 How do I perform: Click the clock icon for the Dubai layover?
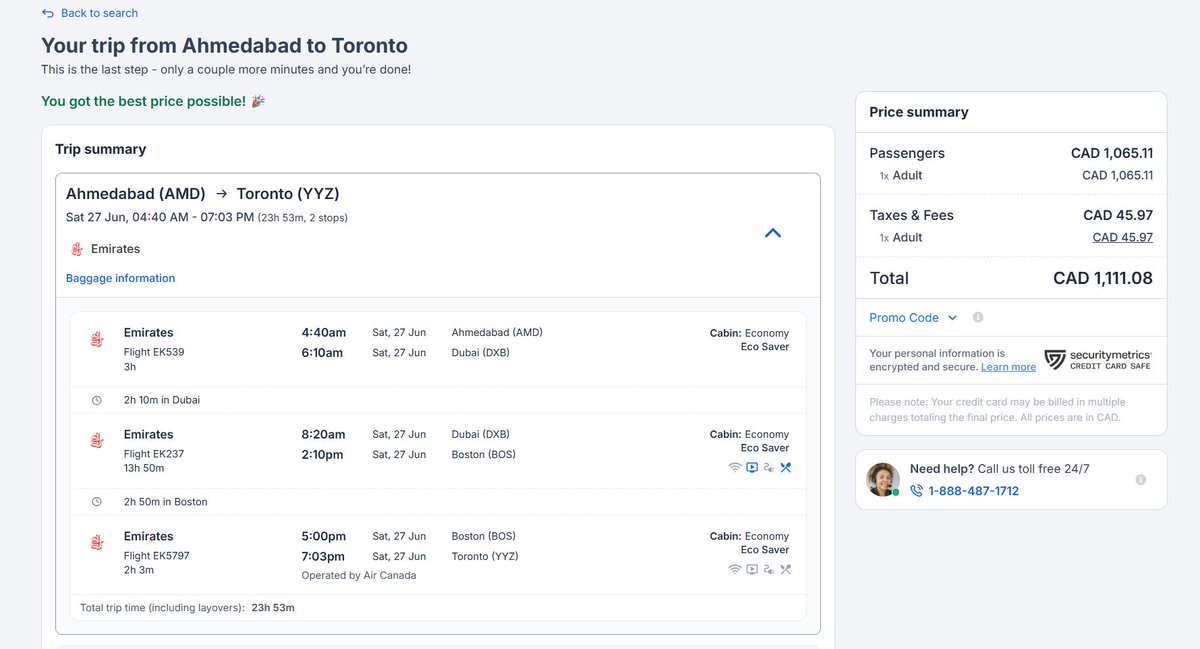[x=97, y=400]
